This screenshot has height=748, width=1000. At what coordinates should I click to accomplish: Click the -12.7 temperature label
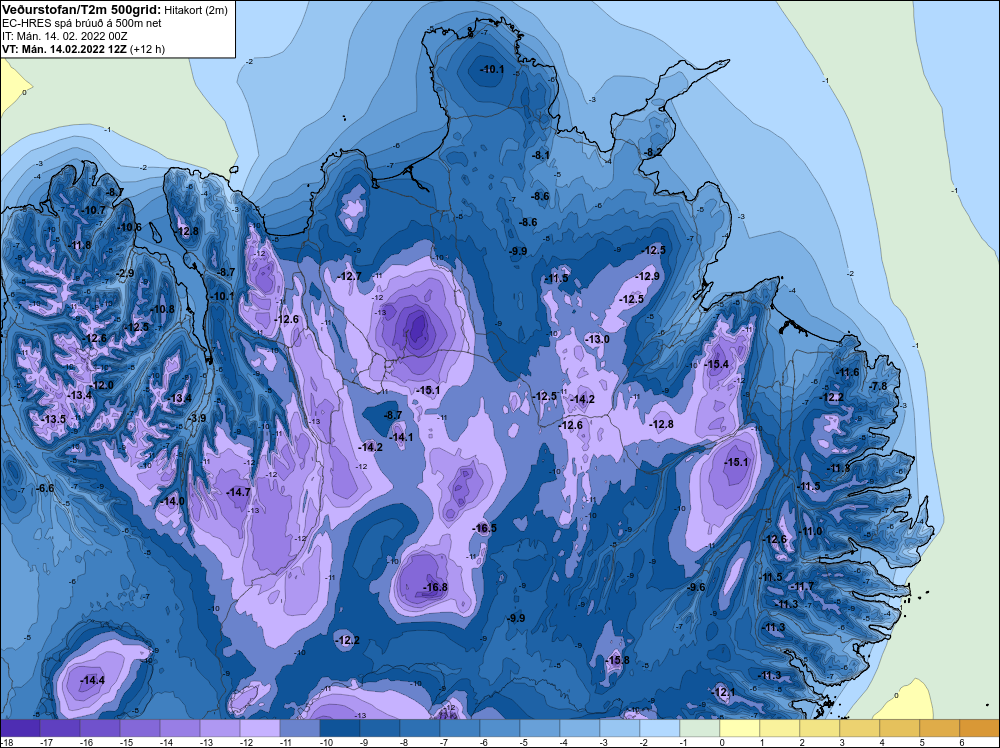349,276
